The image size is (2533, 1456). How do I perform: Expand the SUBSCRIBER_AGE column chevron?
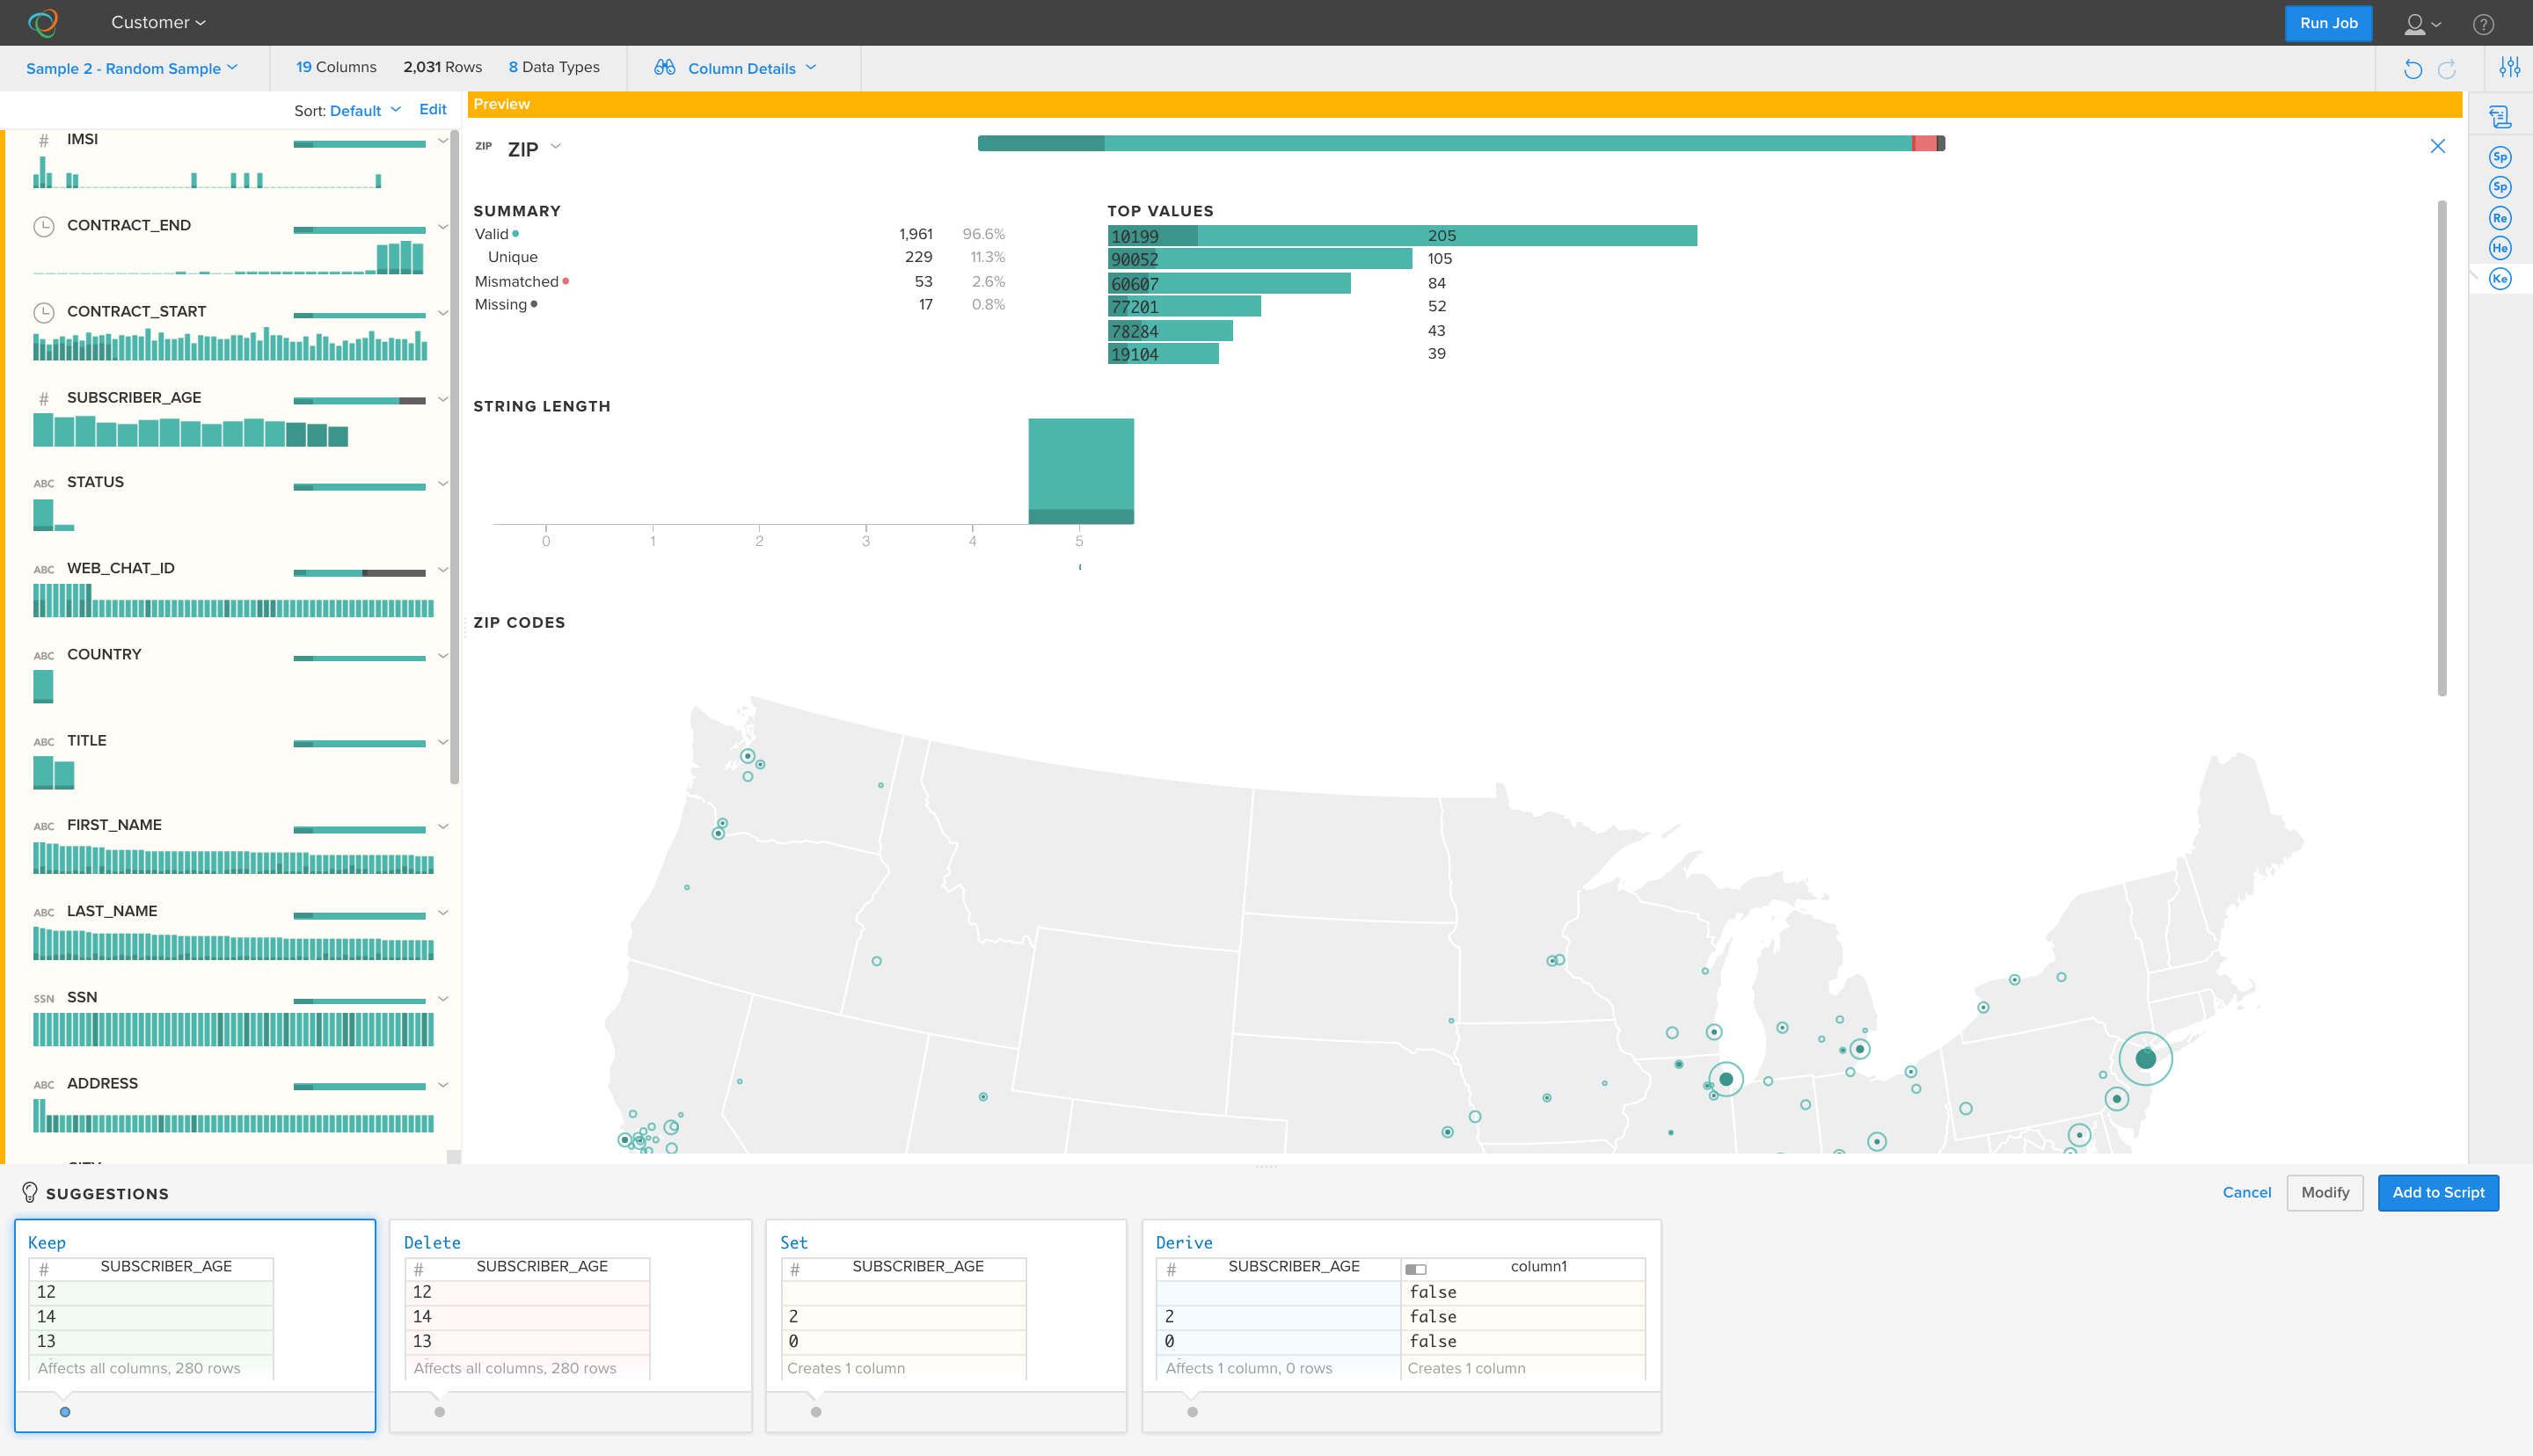tap(443, 399)
